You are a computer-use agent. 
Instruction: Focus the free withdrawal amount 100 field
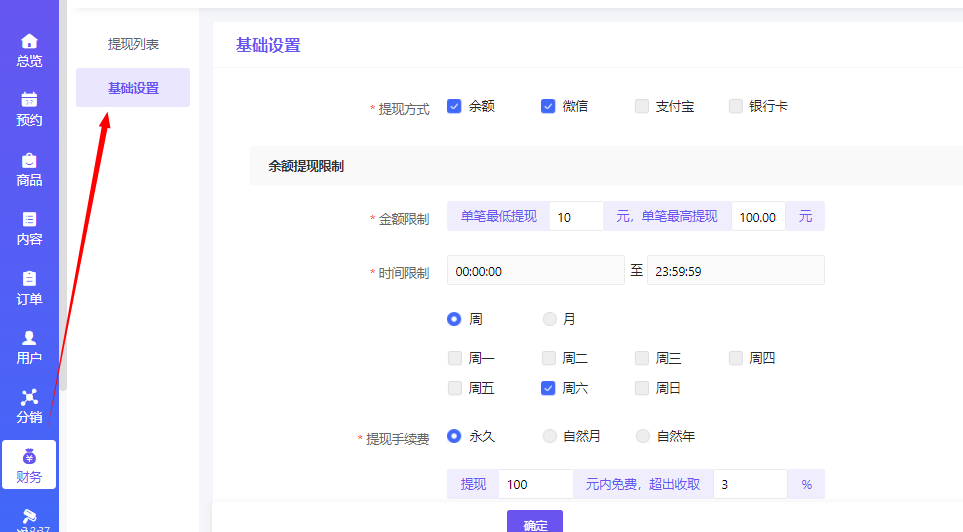536,484
